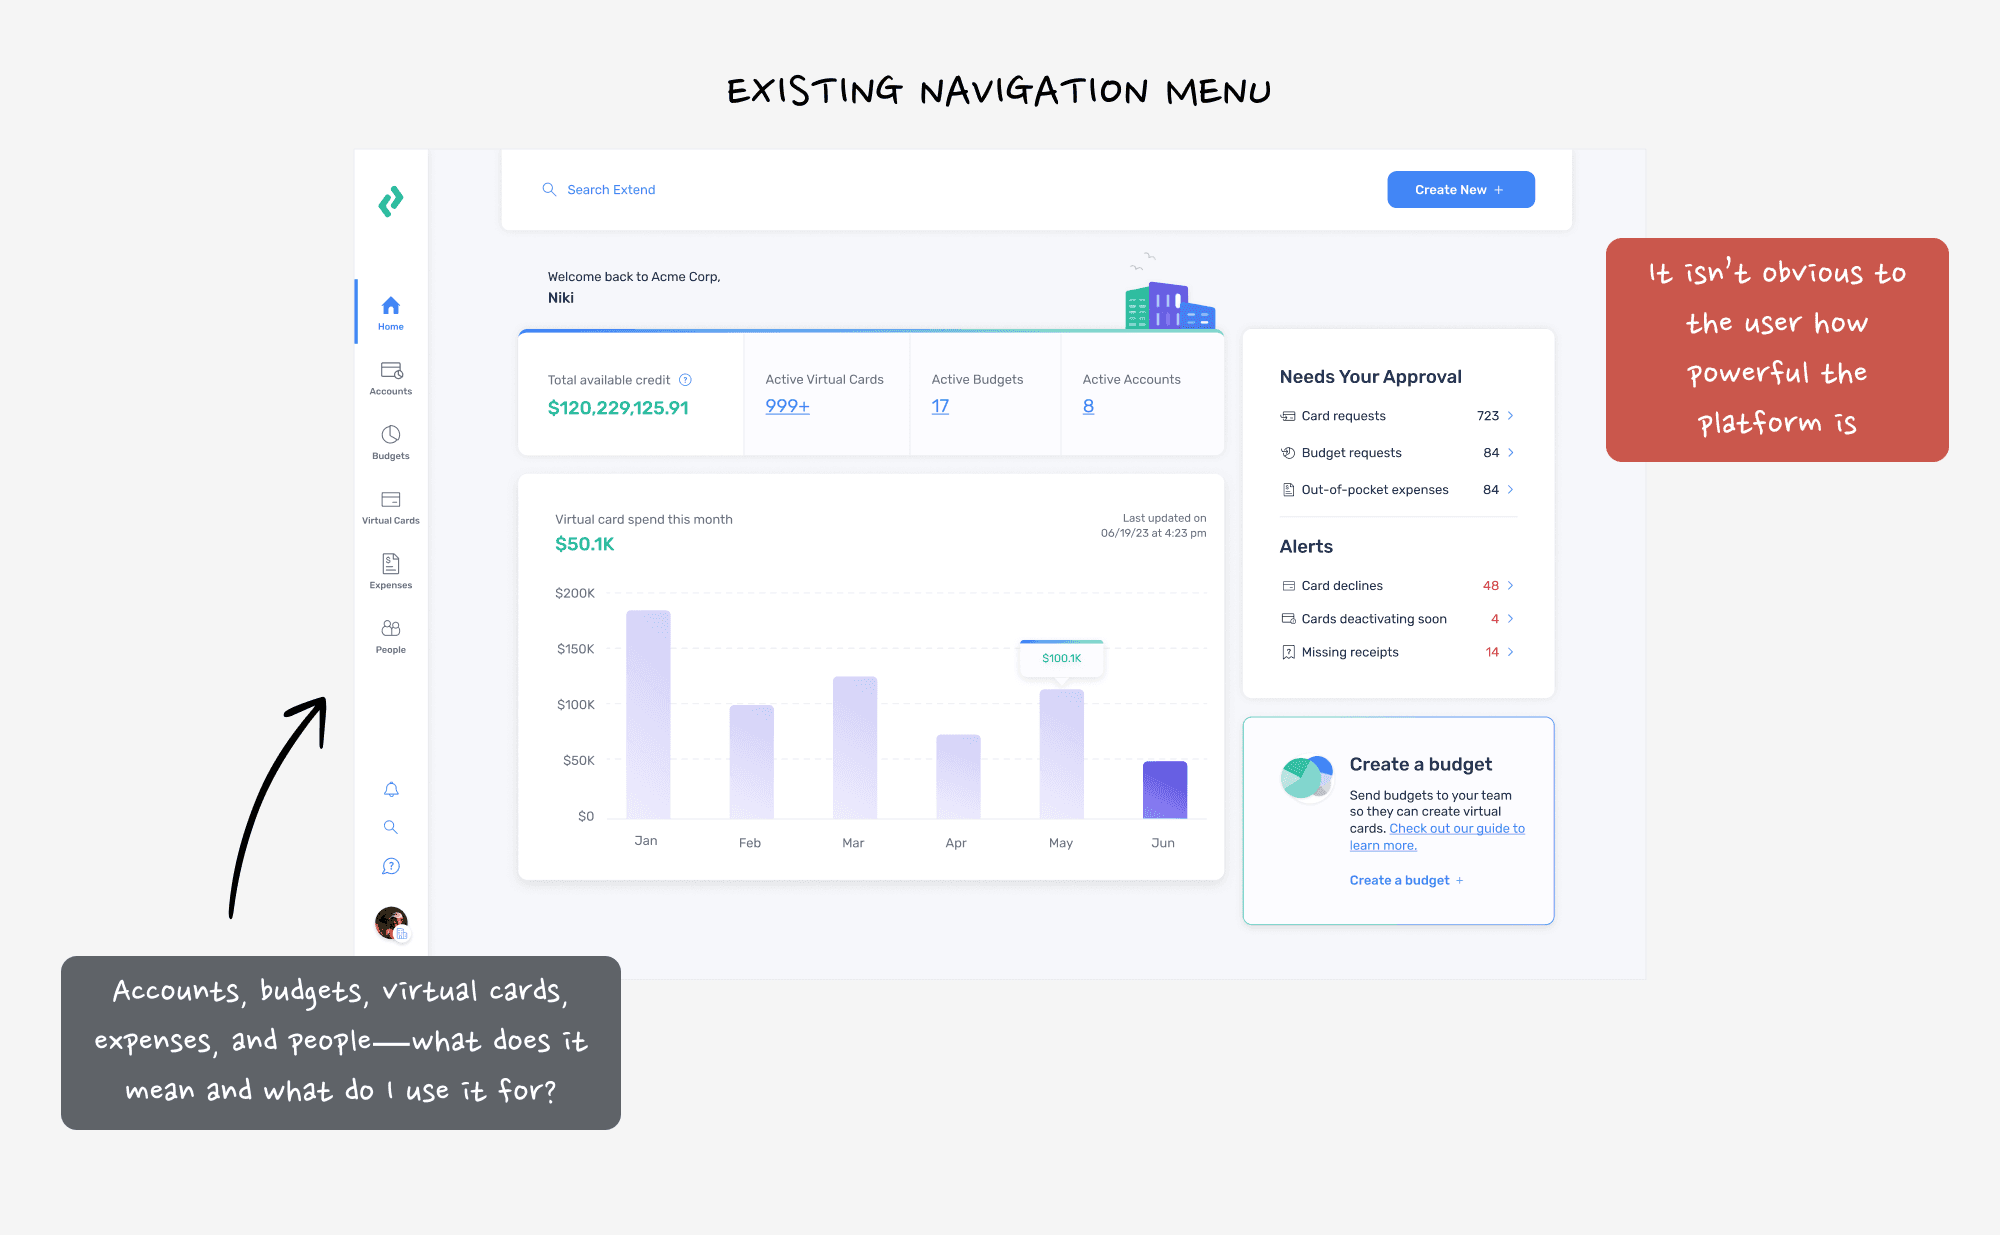The image size is (2000, 1235).
Task: Click info icon beside Total available credit
Action: [x=685, y=380]
